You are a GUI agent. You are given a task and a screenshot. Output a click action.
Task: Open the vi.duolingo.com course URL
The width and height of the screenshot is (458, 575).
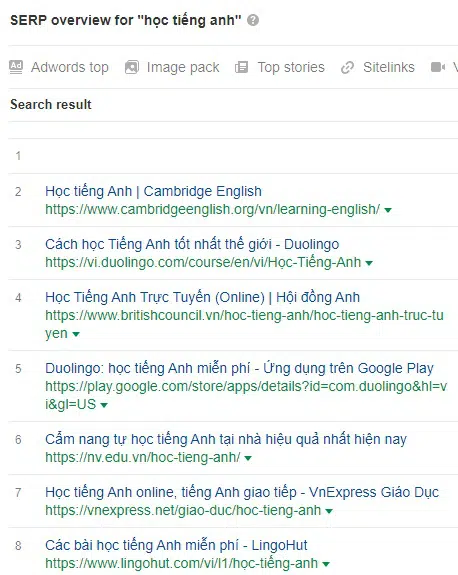203,263
